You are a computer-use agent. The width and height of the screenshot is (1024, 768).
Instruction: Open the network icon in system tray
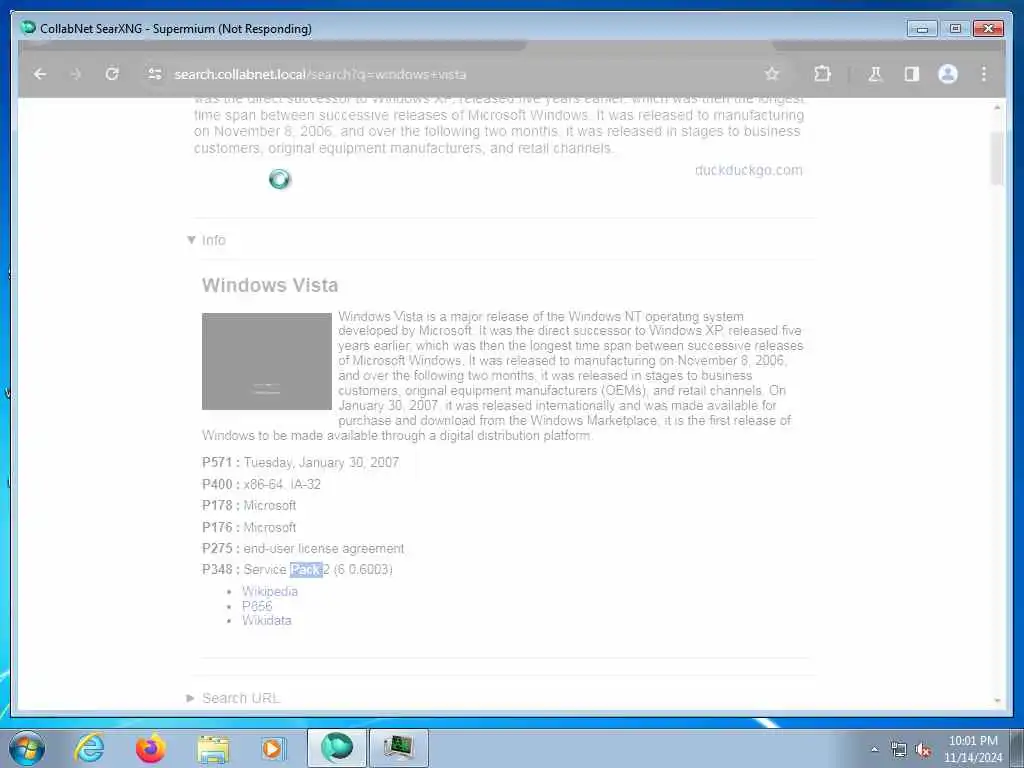click(899, 750)
